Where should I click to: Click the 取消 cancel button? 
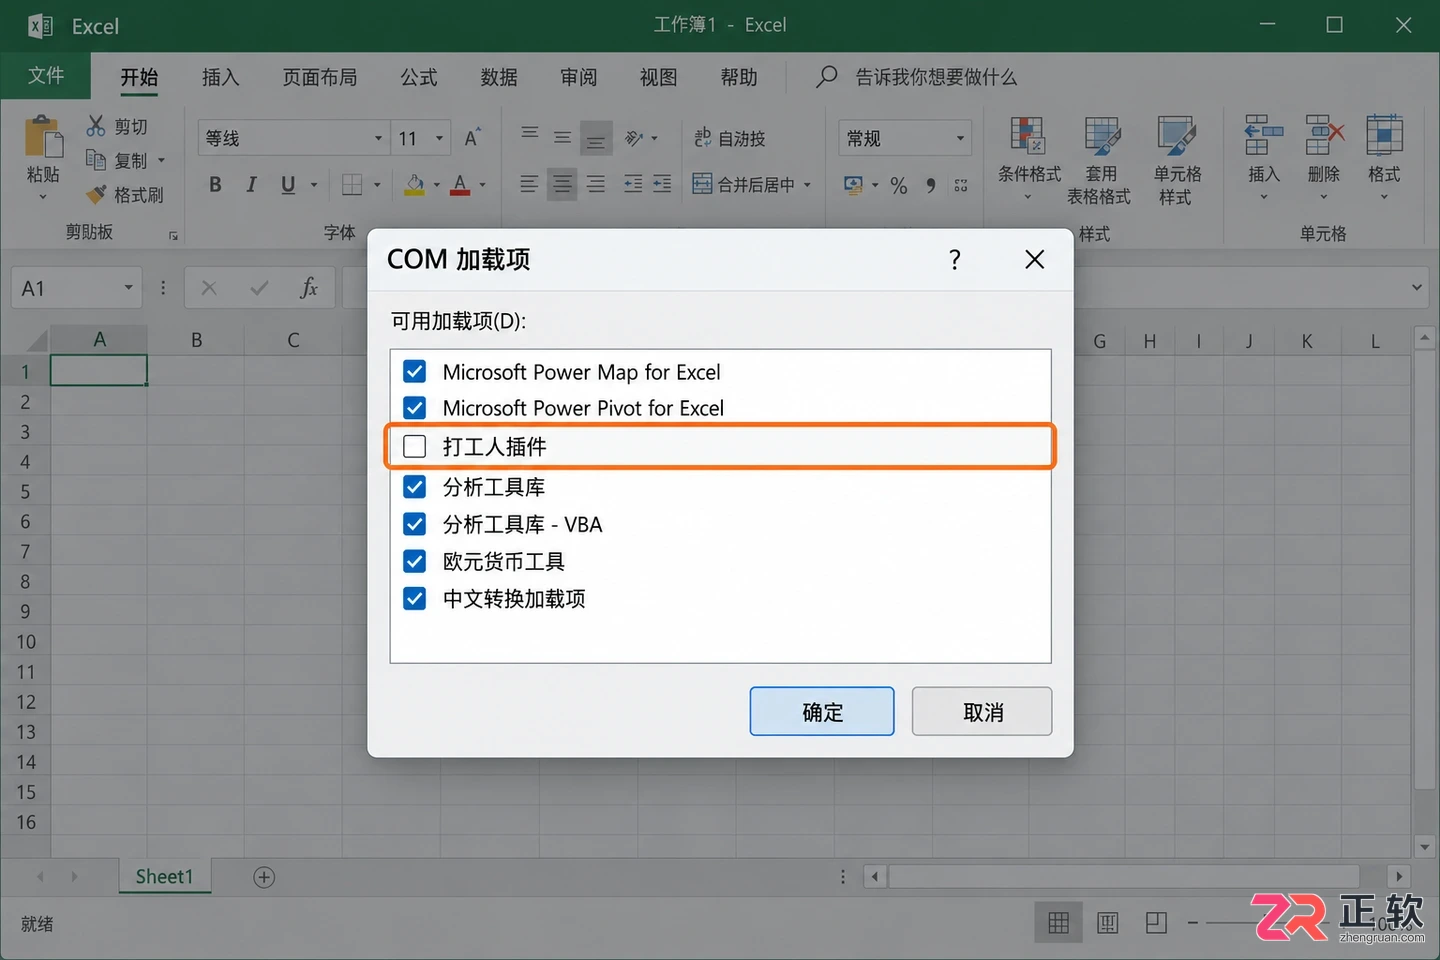click(982, 711)
